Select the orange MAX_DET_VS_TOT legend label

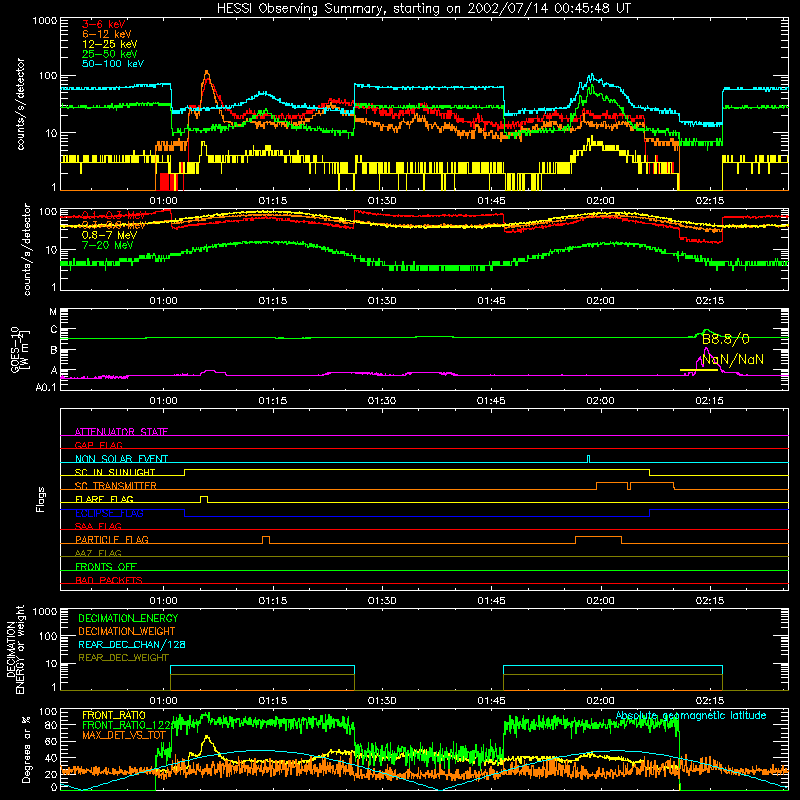coord(123,735)
